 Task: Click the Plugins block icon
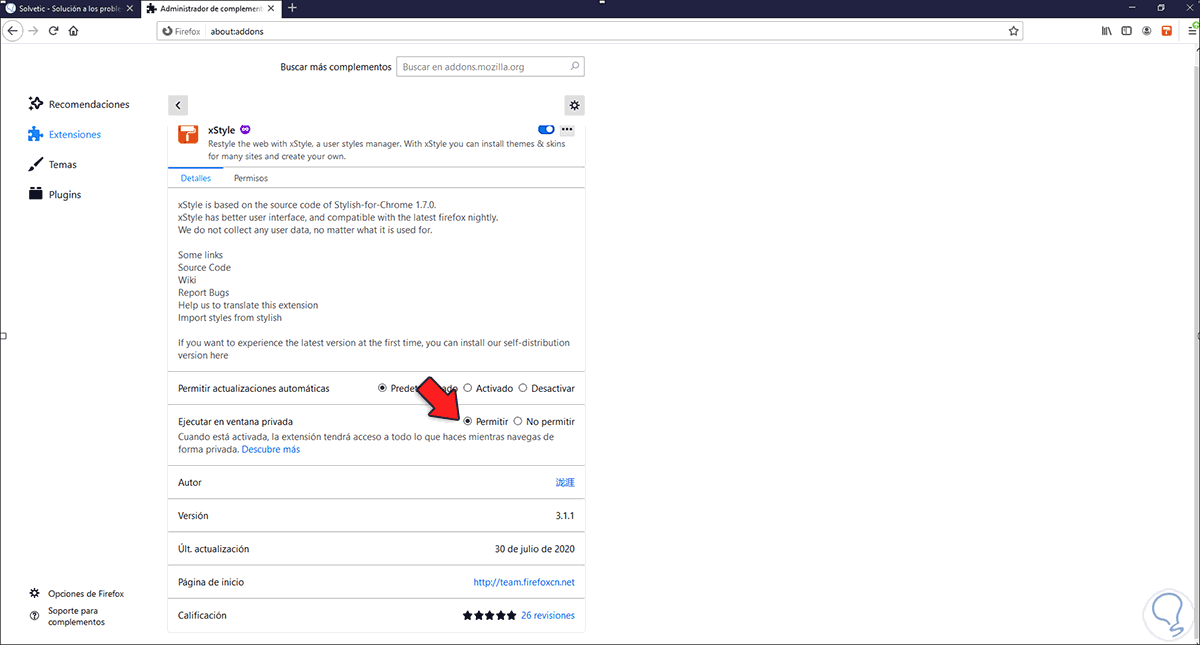[36, 194]
